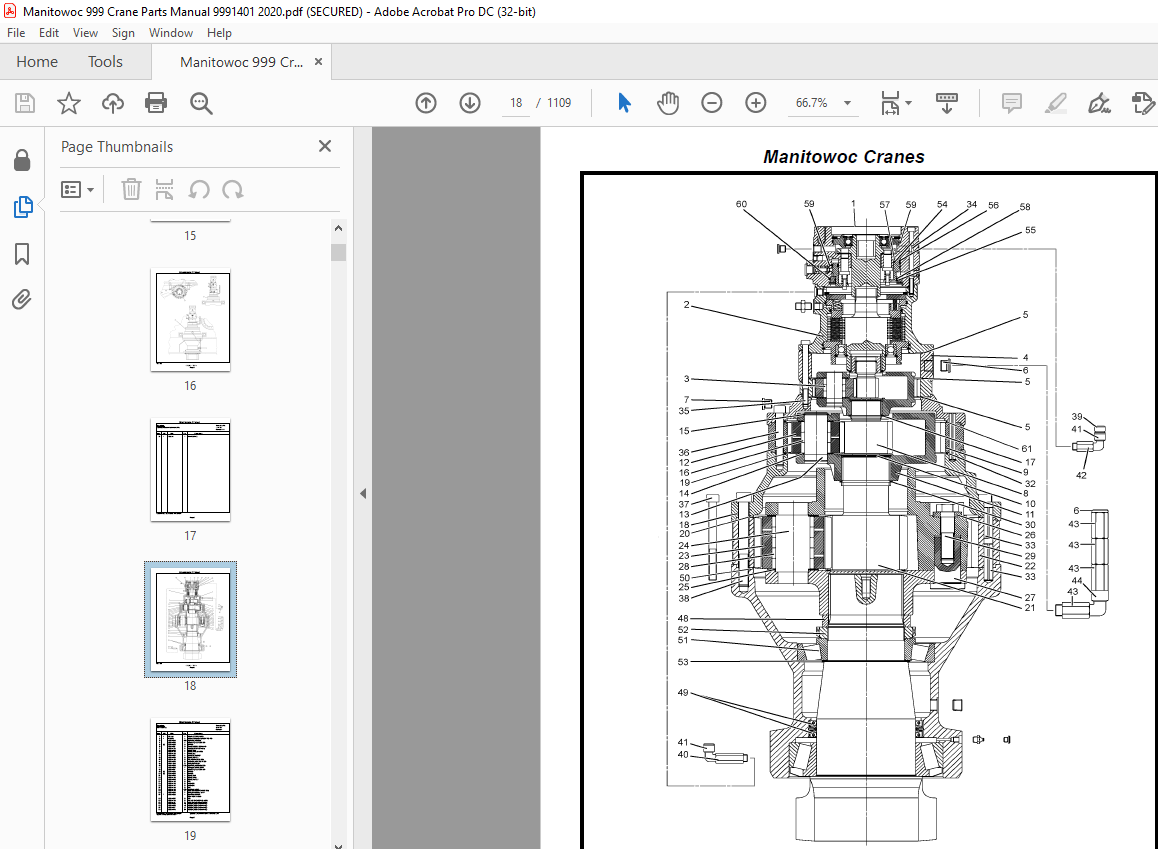
Task: Add file to starred with star icon
Action: [69, 103]
